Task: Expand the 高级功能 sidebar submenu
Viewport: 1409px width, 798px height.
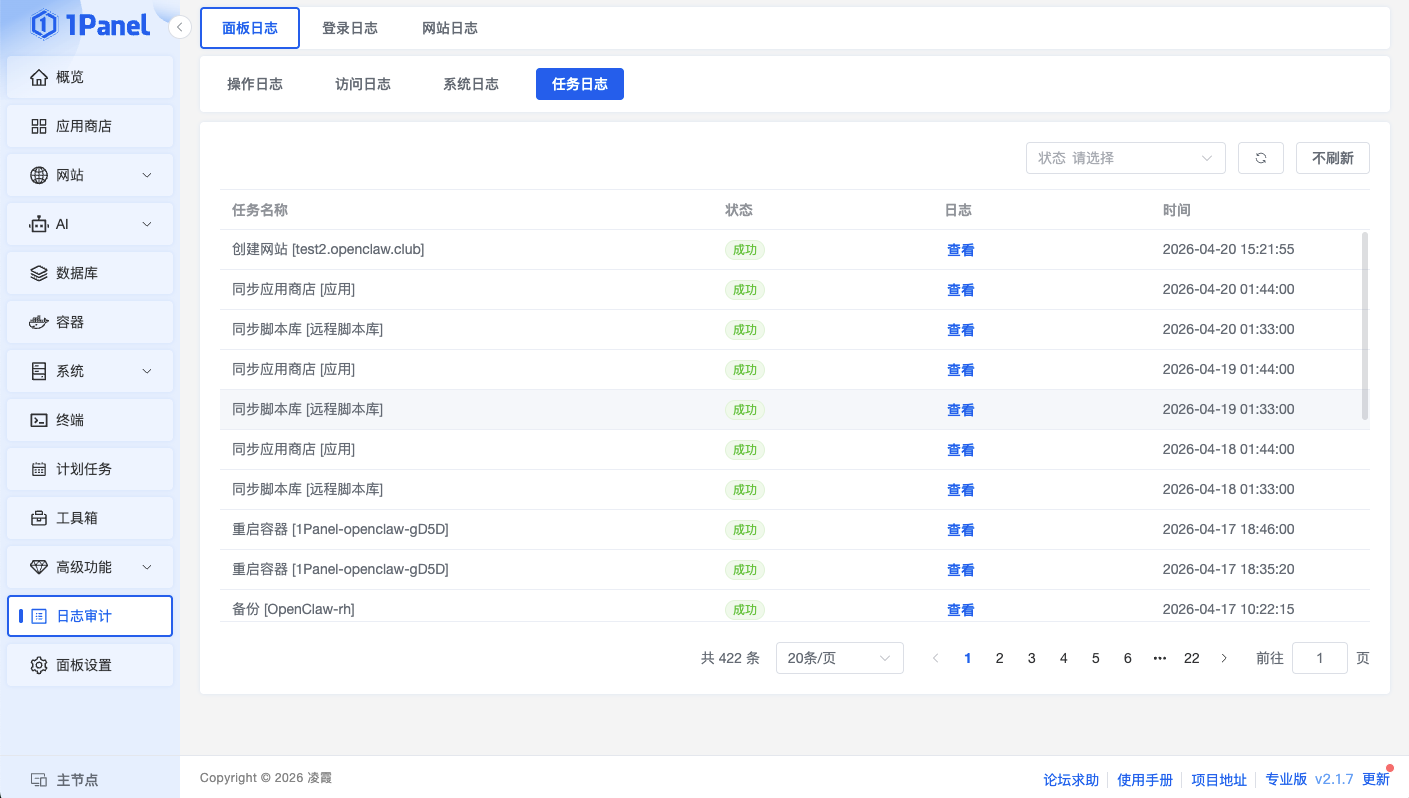Action: click(147, 567)
